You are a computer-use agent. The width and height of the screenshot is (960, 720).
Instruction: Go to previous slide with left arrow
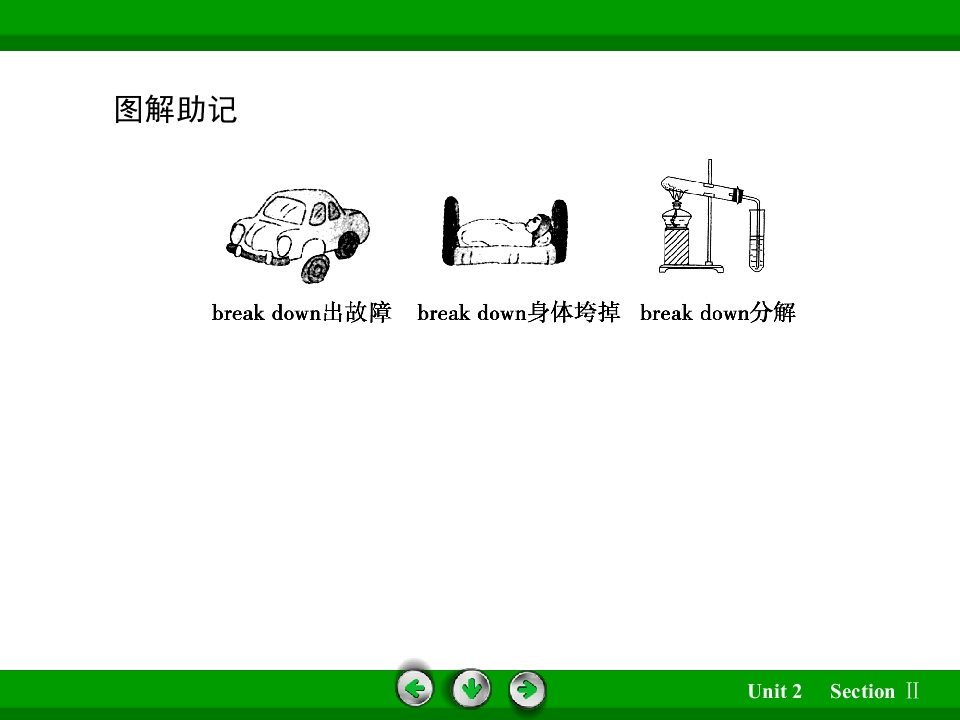pos(414,689)
